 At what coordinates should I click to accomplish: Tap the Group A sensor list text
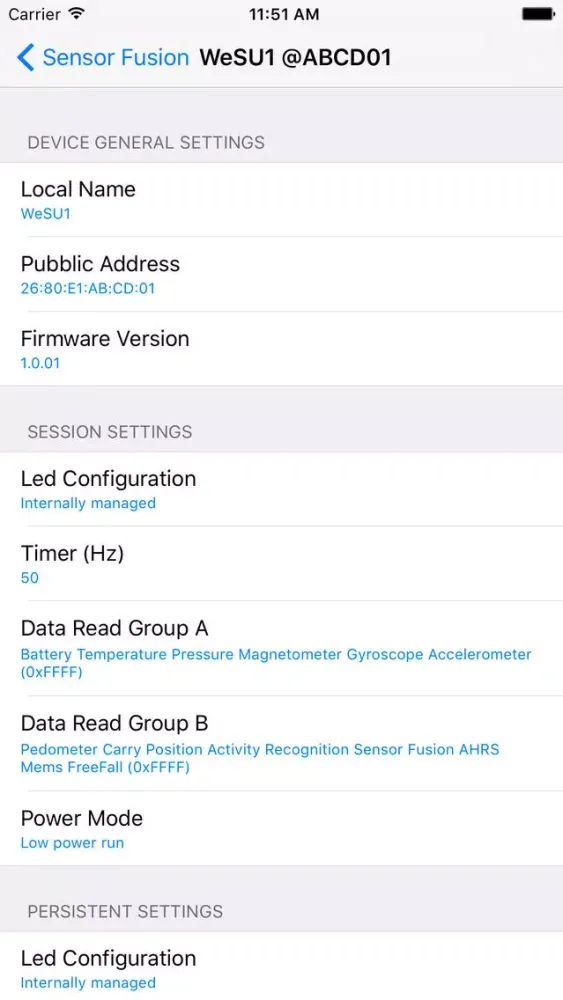tap(276, 663)
